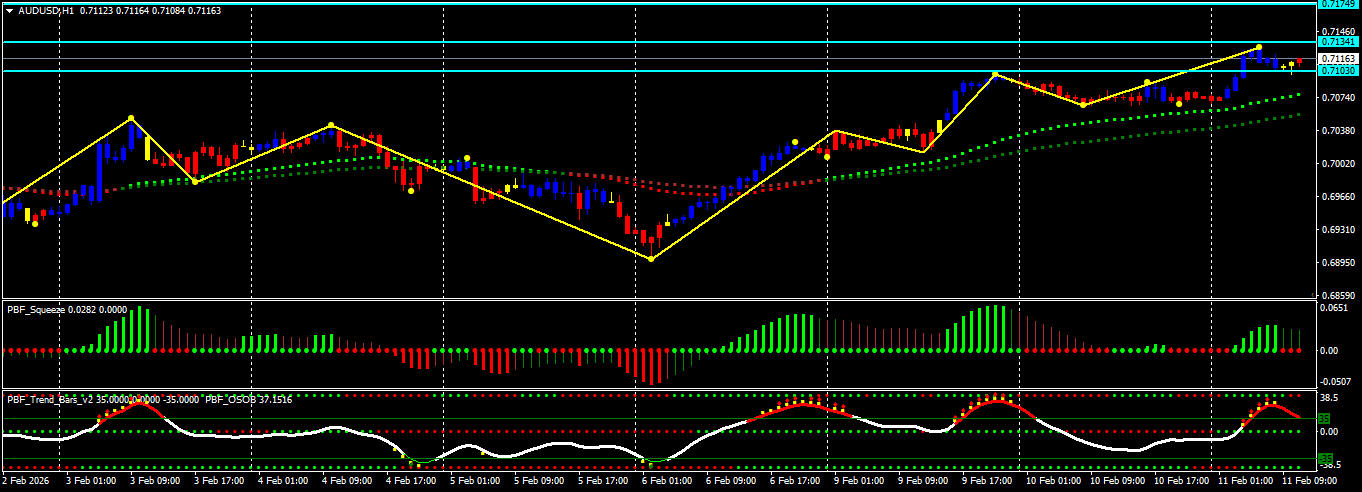This screenshot has height=492, width=1362.
Task: Click the -0.0507 squeeze scale value
Action: tap(1337, 382)
